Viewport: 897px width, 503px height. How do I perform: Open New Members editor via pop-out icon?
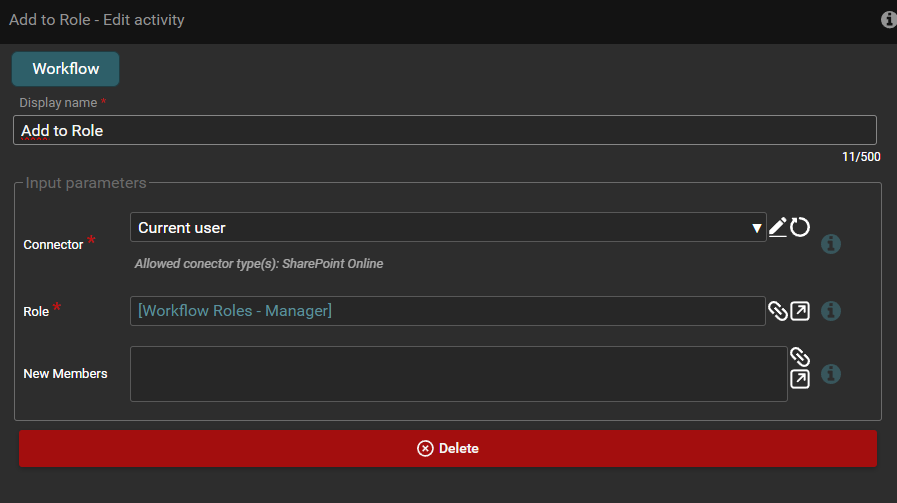pyautogui.click(x=800, y=379)
